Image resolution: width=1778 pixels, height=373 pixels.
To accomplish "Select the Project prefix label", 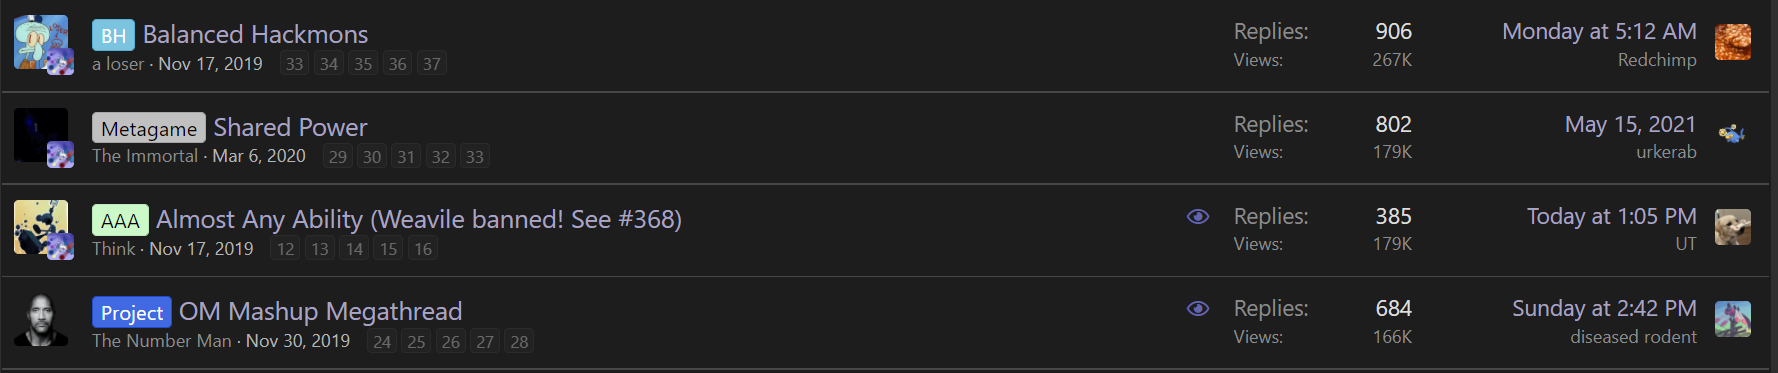I will (132, 312).
